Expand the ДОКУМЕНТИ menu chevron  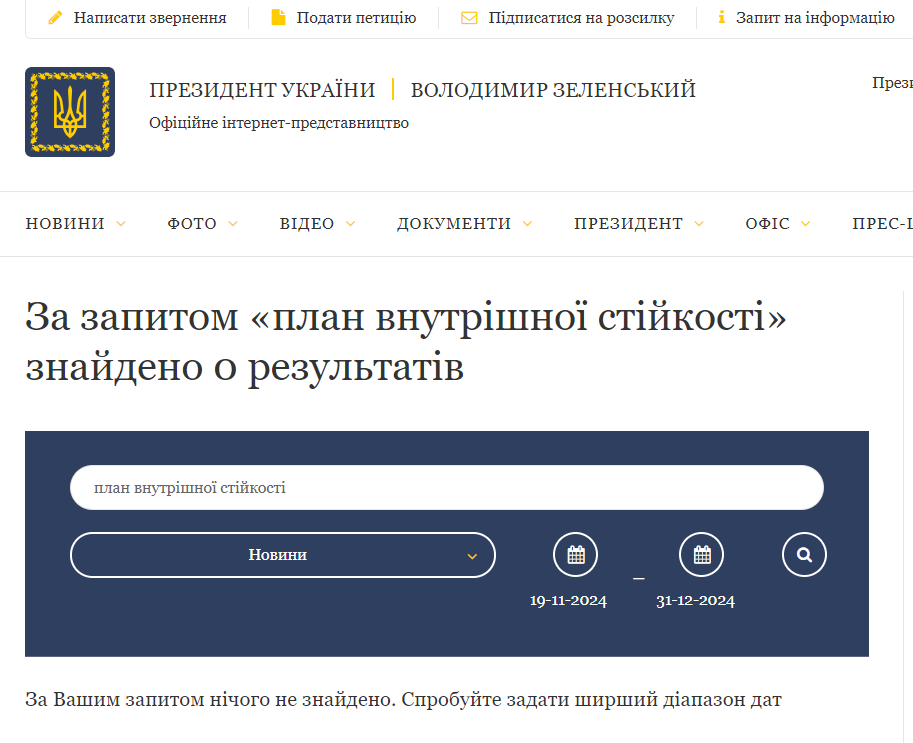click(x=529, y=225)
